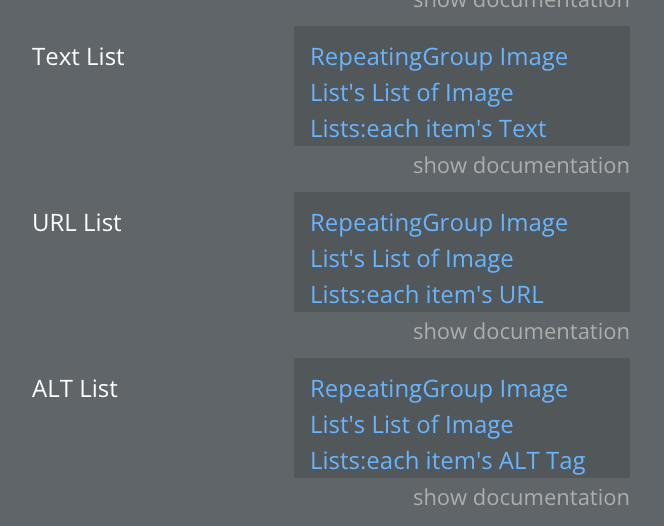Click the word "Lists" in the ALT List expression
The height and width of the screenshot is (526, 664).
pos(335,461)
